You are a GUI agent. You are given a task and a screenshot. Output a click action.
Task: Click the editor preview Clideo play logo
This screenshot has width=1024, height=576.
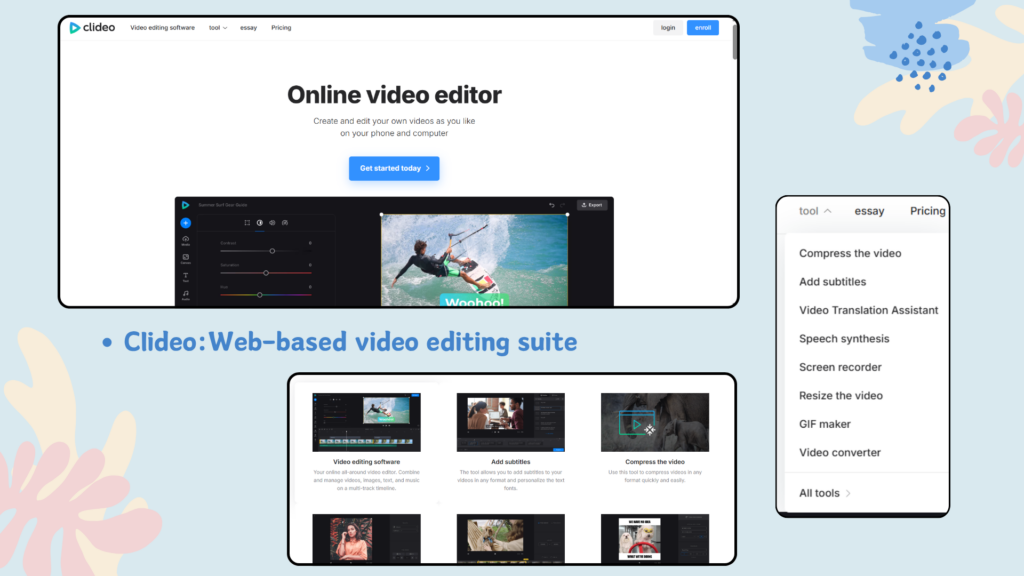pos(185,205)
